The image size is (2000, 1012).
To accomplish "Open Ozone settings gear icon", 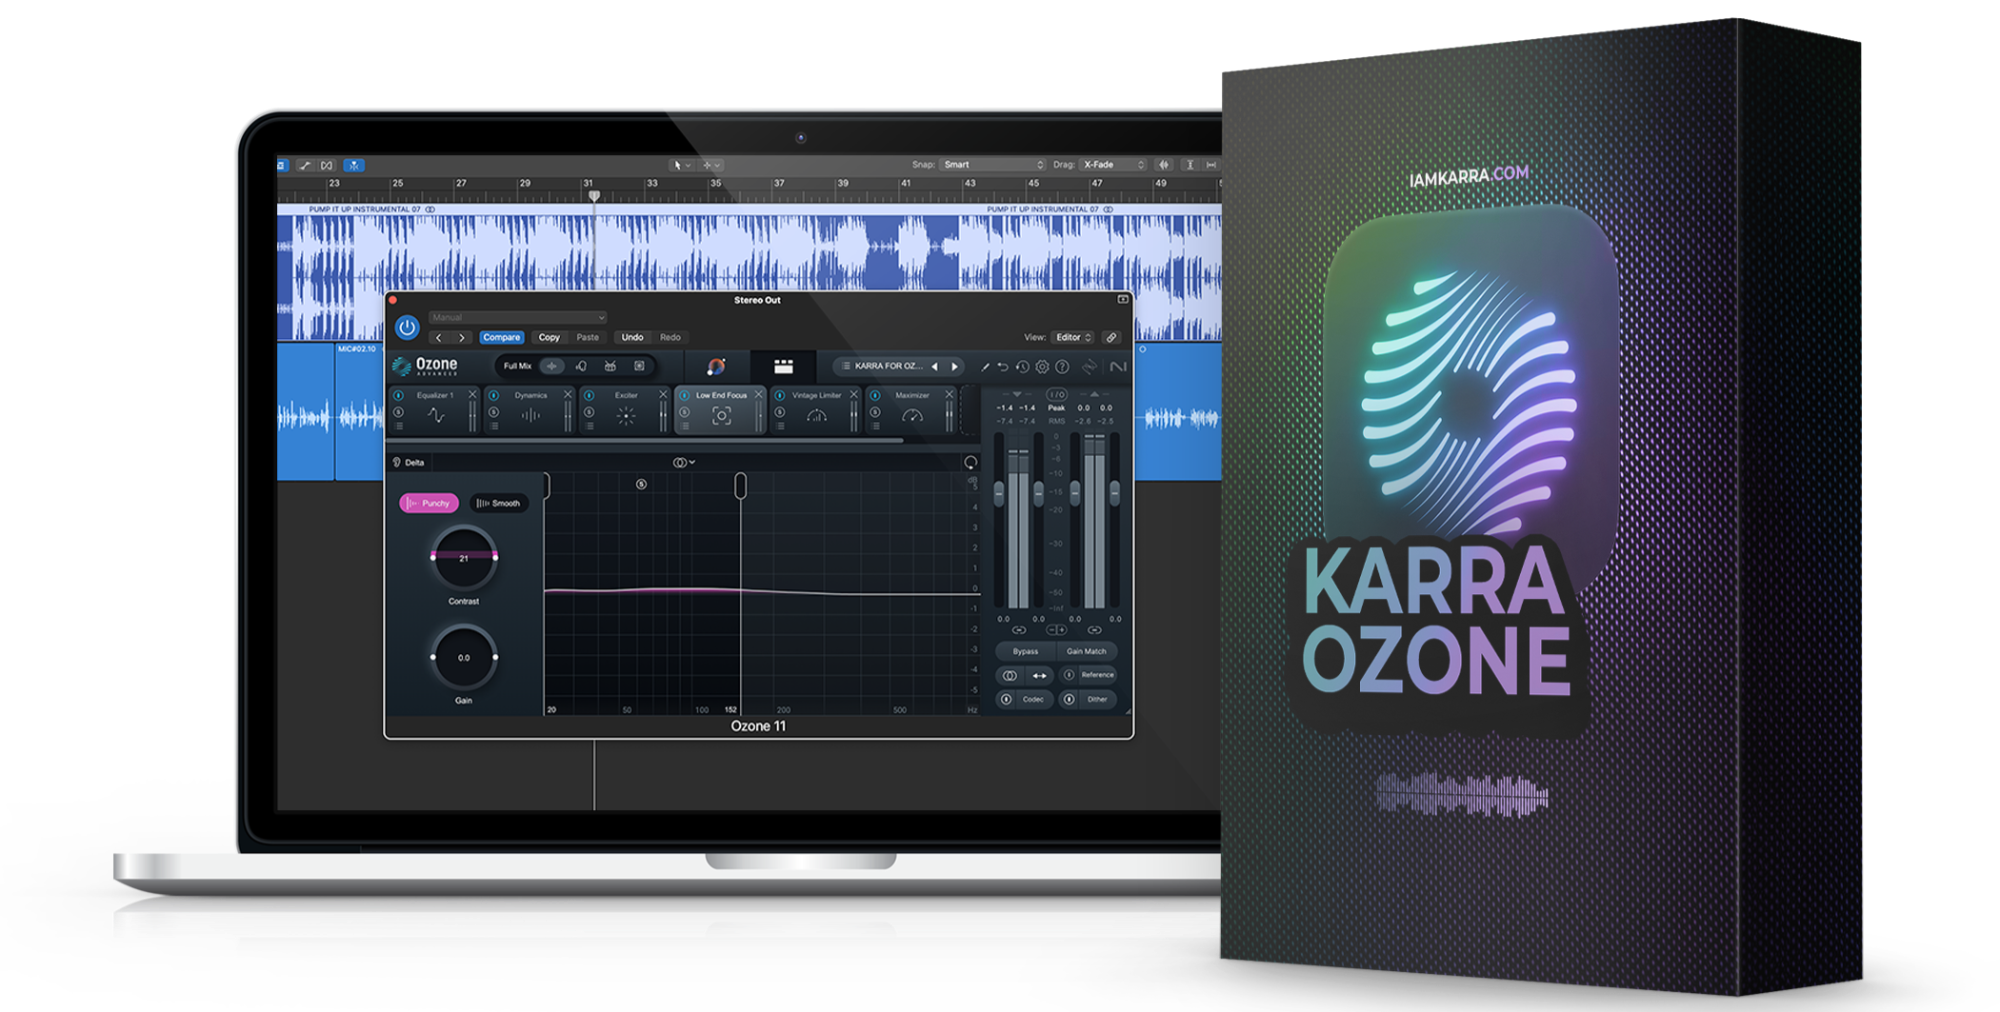I will point(1042,367).
